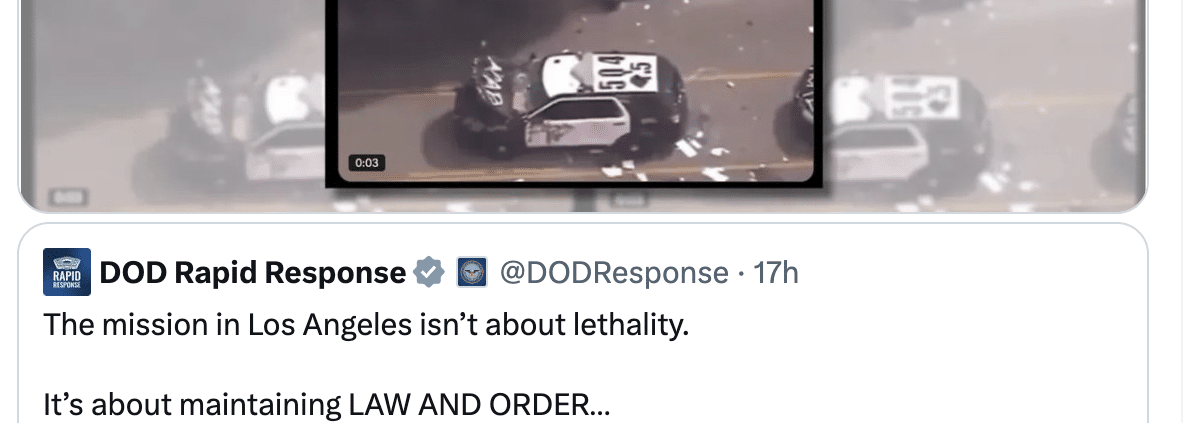Click the 'maintaining LAW AND ORDER' text line
The height and width of the screenshot is (423, 1194).
[x=327, y=405]
